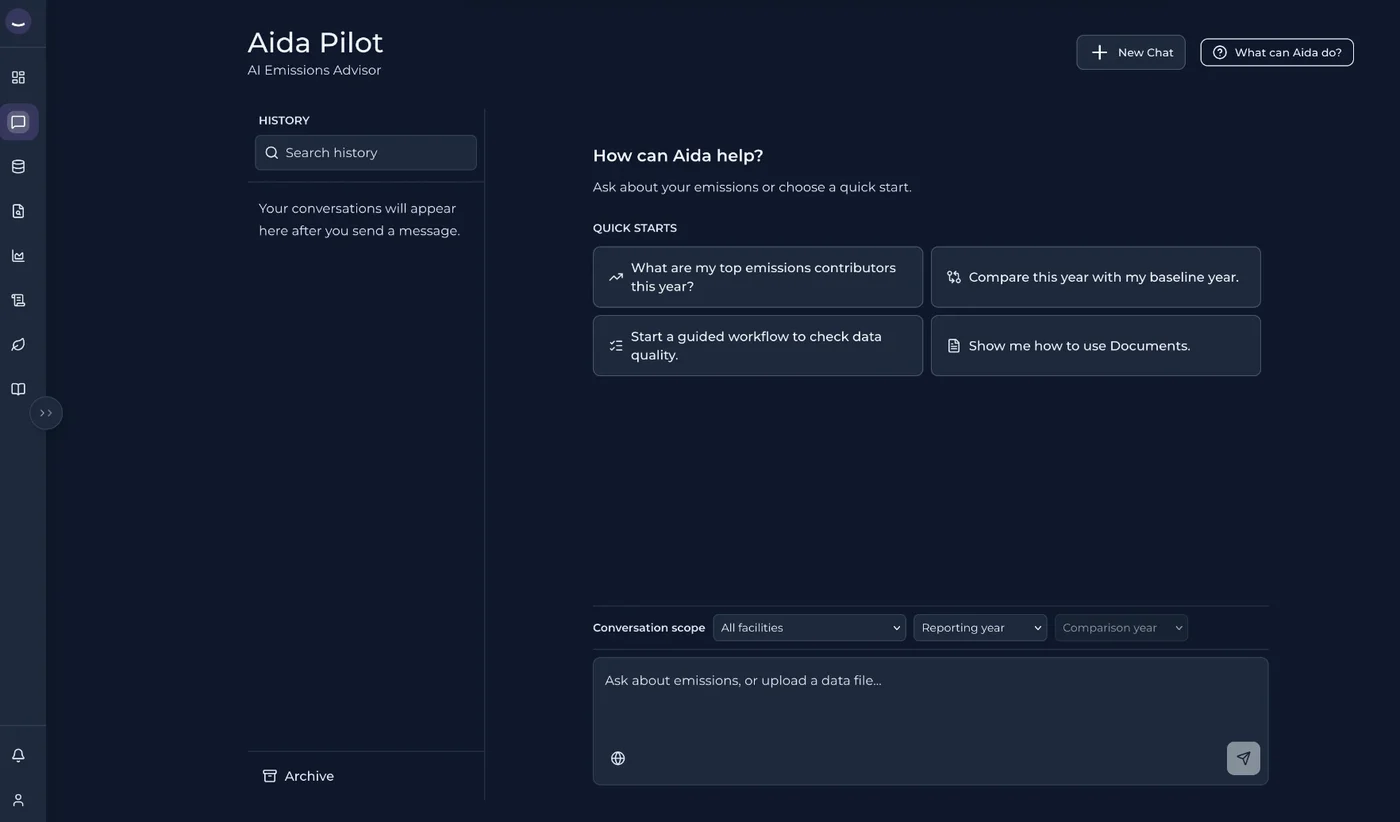Screen dimensions: 1400x822
Task: Open the leaf icon in the sidebar
Action: pyautogui.click(x=18, y=345)
